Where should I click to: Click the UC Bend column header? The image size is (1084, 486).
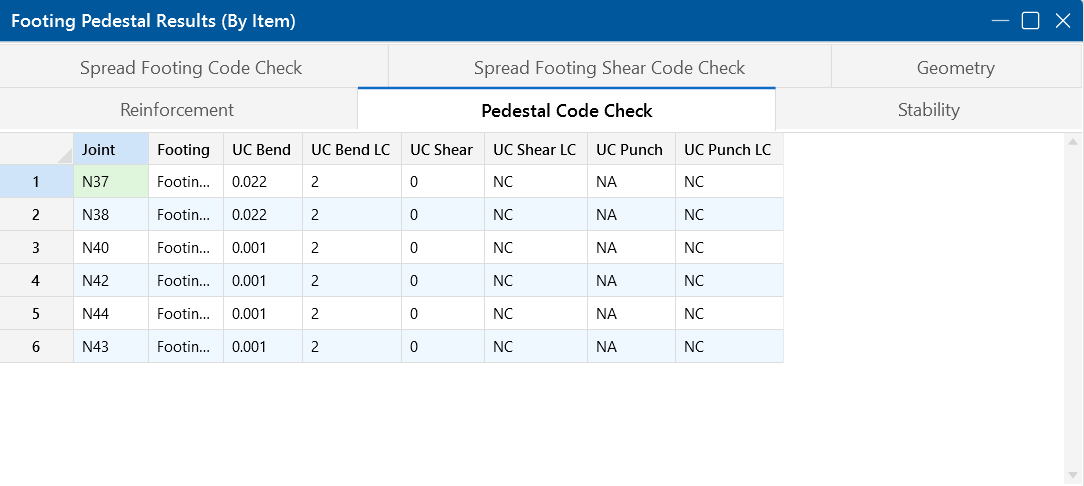point(261,150)
